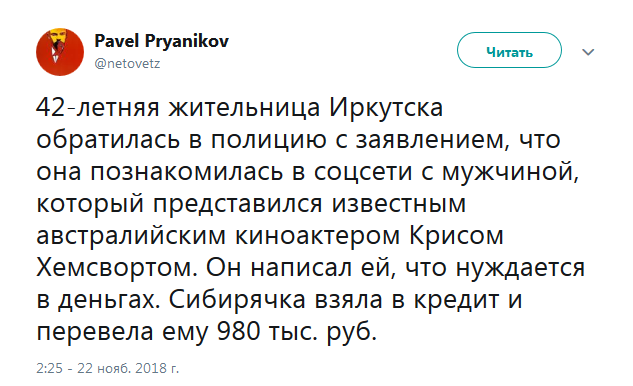633x386 pixels.
Task: Click the word "заявлением" in the tweet
Action: click(430, 140)
